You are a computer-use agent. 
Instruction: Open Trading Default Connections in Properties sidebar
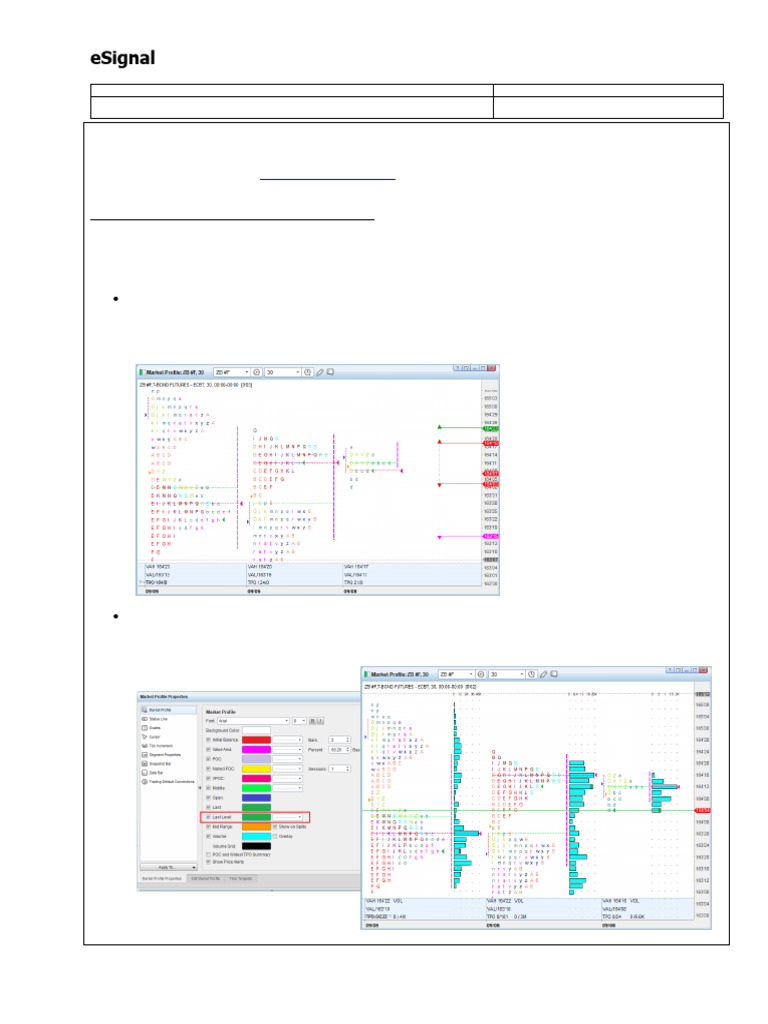(x=168, y=782)
